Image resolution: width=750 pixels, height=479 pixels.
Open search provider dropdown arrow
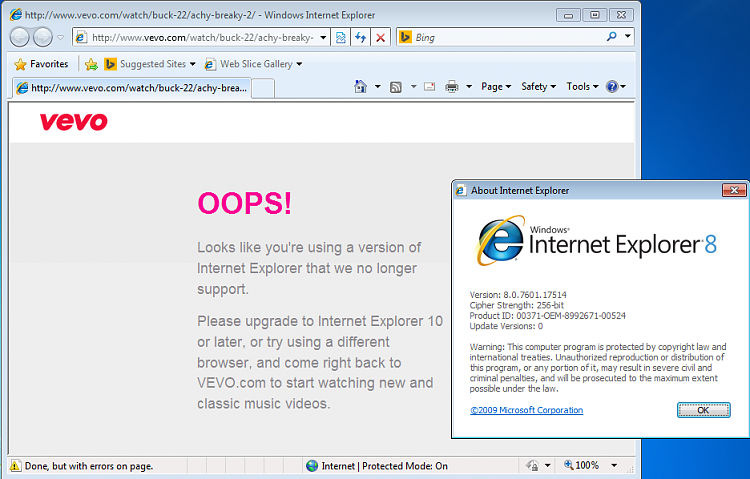tap(628, 36)
